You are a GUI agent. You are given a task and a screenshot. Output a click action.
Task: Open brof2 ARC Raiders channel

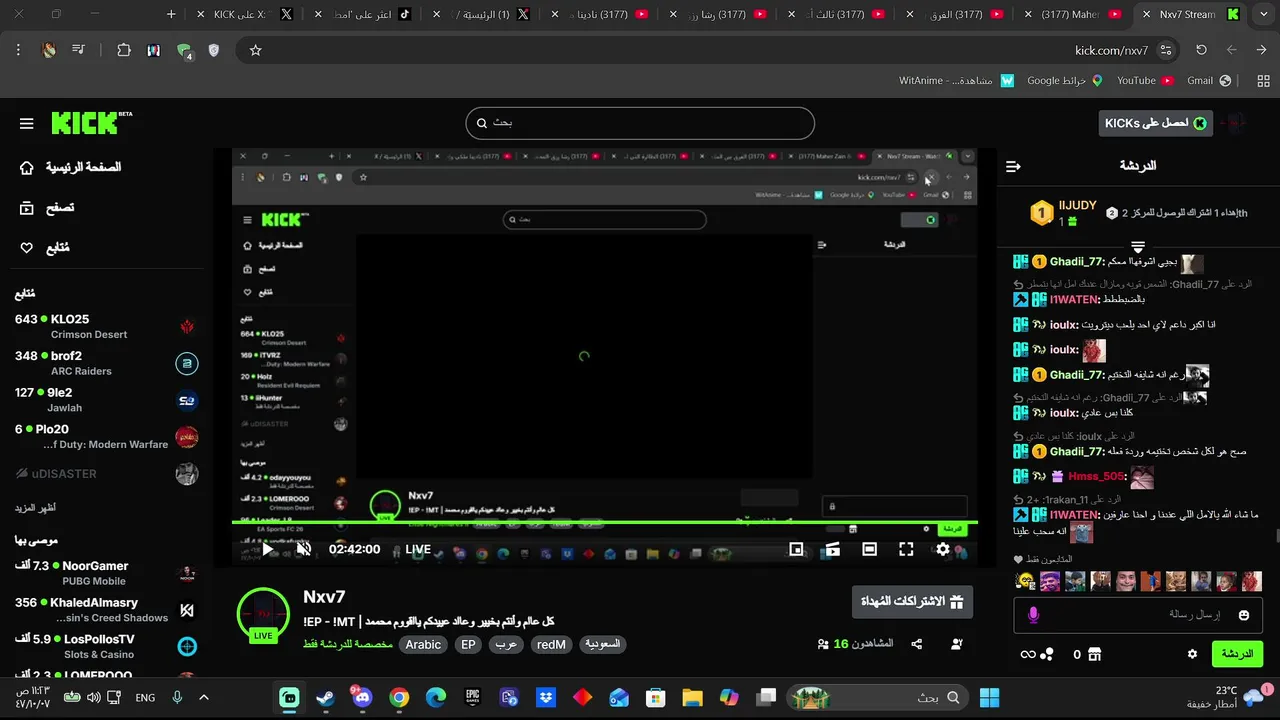tap(106, 363)
